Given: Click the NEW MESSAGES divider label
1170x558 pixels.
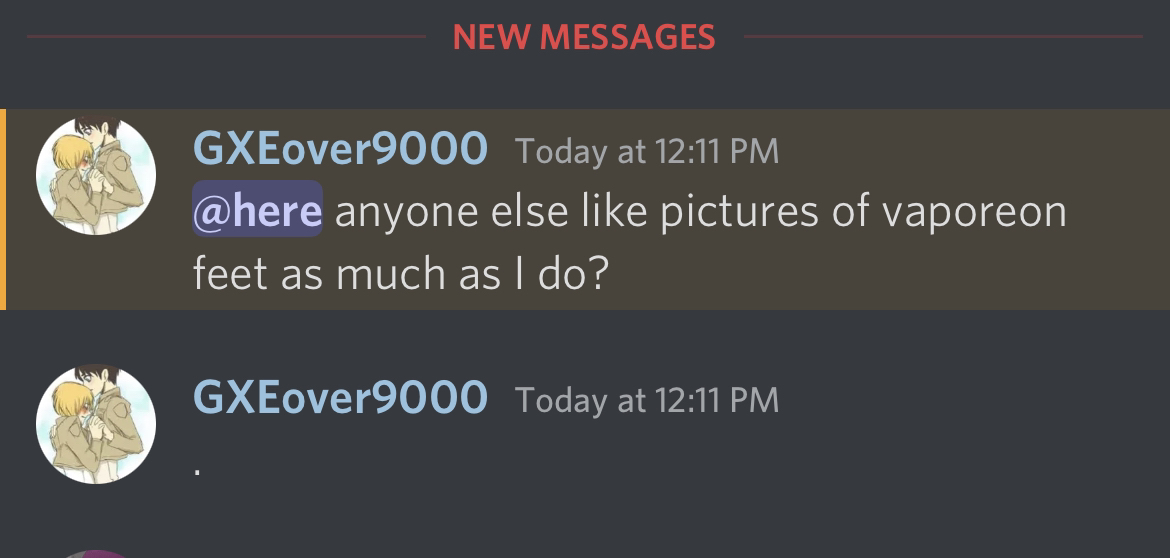Looking at the screenshot, I should point(584,37).
